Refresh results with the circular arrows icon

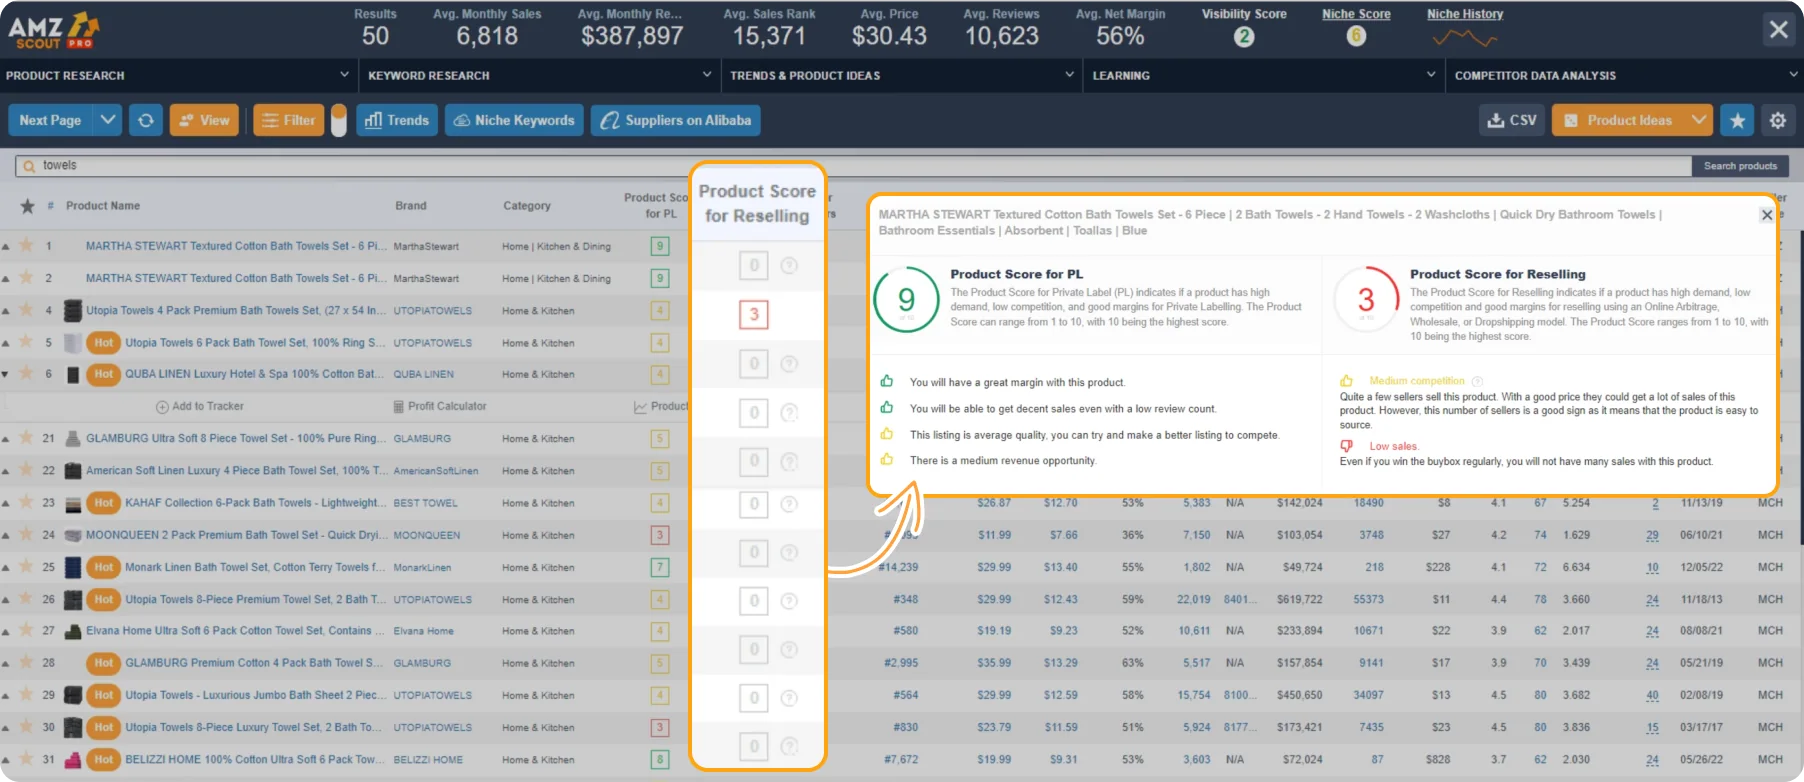pos(146,120)
